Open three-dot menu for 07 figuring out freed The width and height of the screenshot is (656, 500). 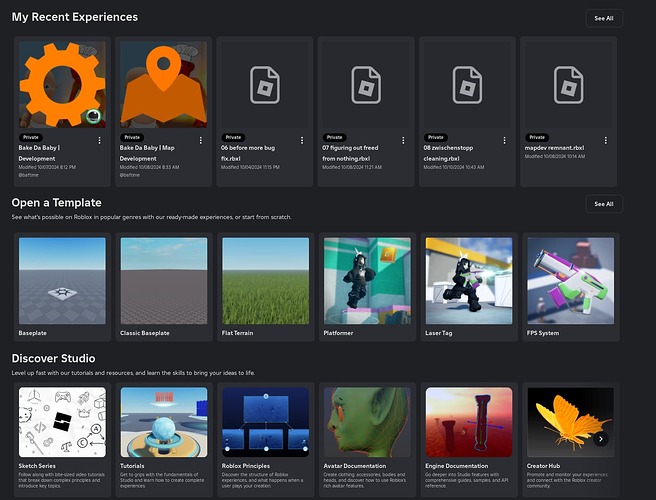point(403,141)
